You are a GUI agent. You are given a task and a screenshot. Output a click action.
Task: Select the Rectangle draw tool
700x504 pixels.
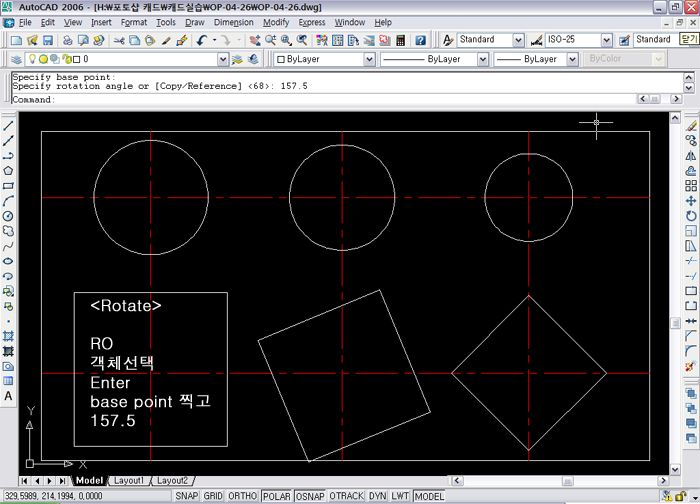point(8,186)
